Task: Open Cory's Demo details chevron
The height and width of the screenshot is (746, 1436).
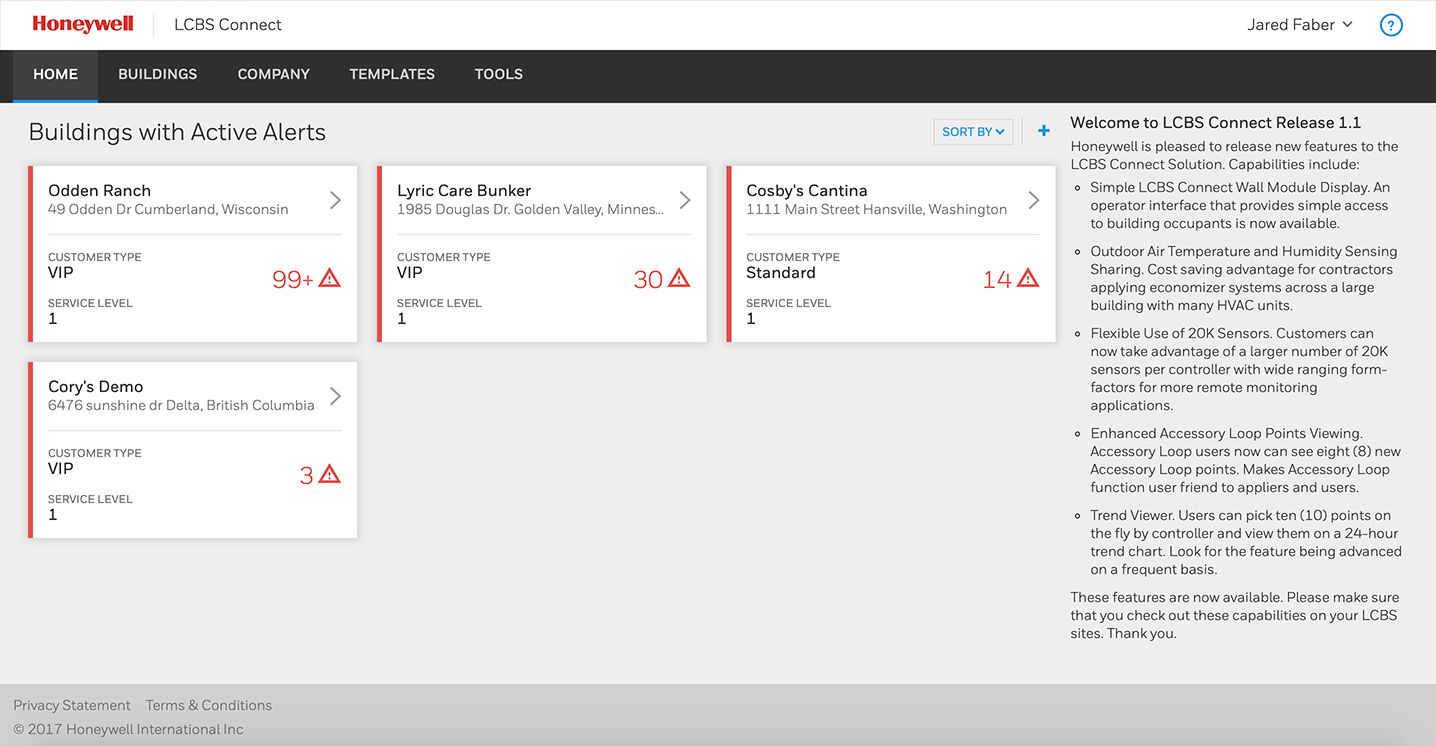Action: (x=336, y=396)
